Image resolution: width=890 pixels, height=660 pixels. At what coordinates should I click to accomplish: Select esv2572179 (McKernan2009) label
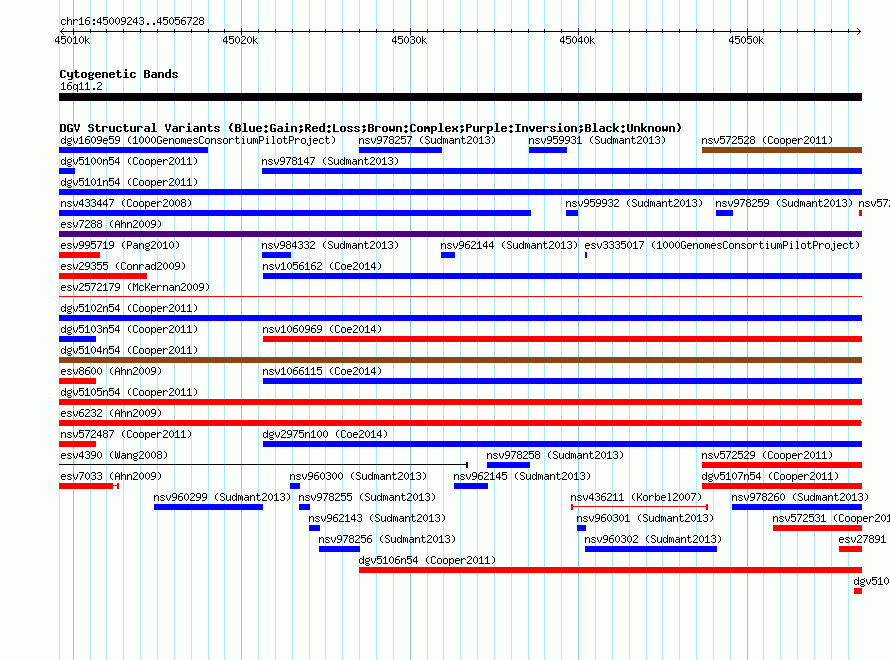[135, 287]
